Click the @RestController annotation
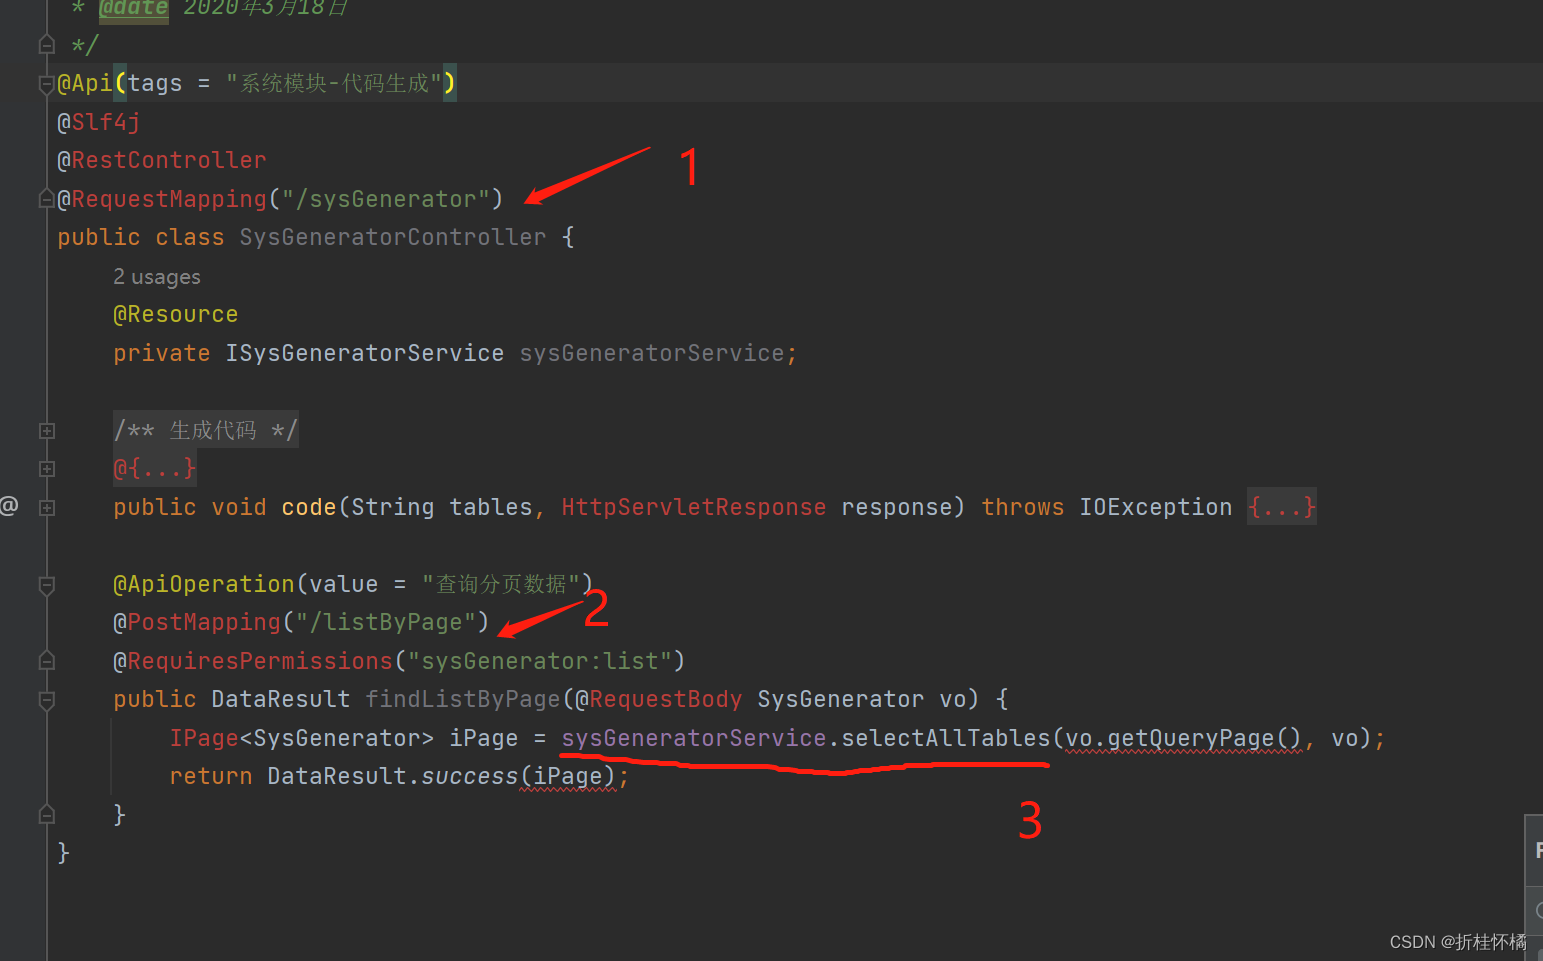This screenshot has height=961, width=1543. [162, 160]
